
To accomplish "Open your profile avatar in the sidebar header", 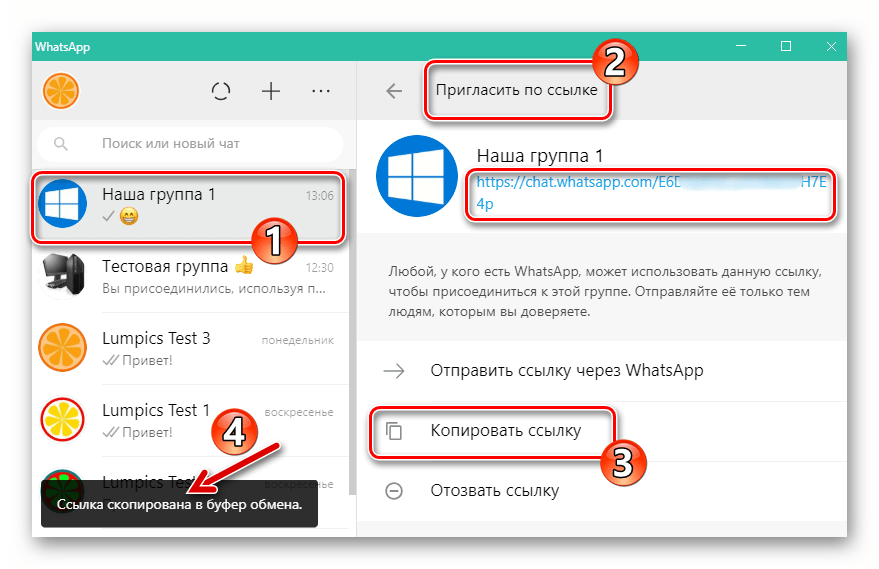I will tap(61, 91).
